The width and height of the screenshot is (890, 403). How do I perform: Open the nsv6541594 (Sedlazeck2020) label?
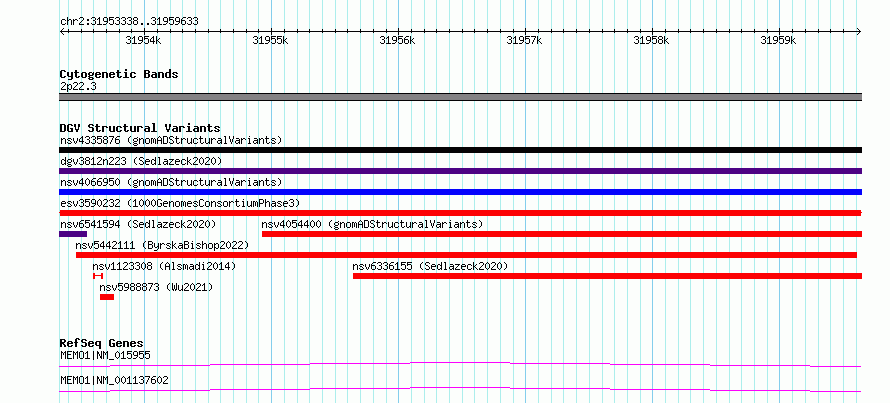point(138,224)
